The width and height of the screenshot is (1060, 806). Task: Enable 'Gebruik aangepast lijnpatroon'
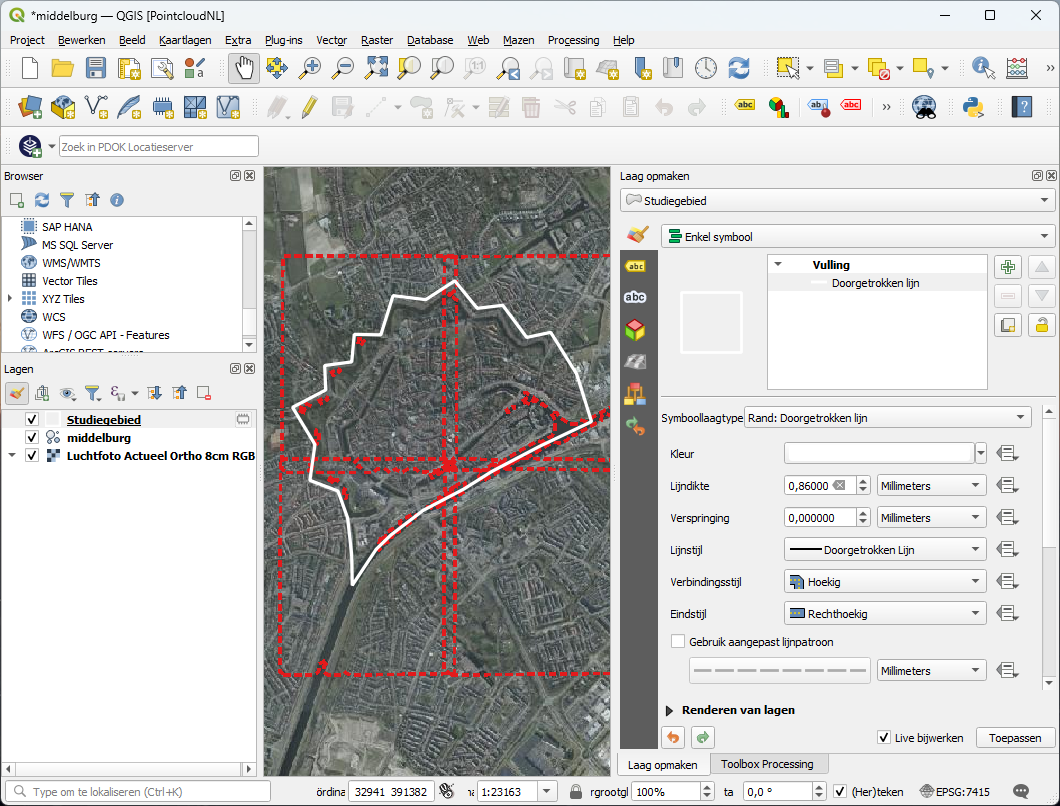(679, 642)
